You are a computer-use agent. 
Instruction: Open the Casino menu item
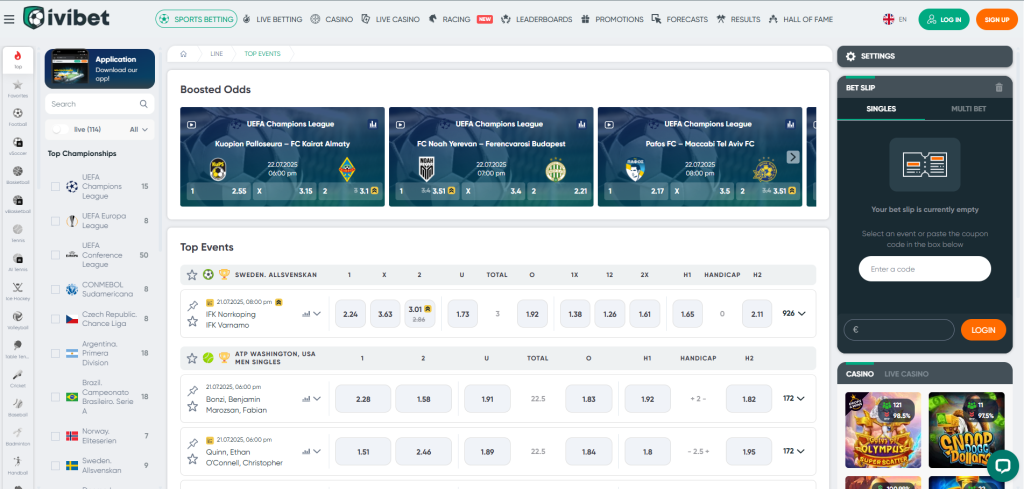[332, 20]
